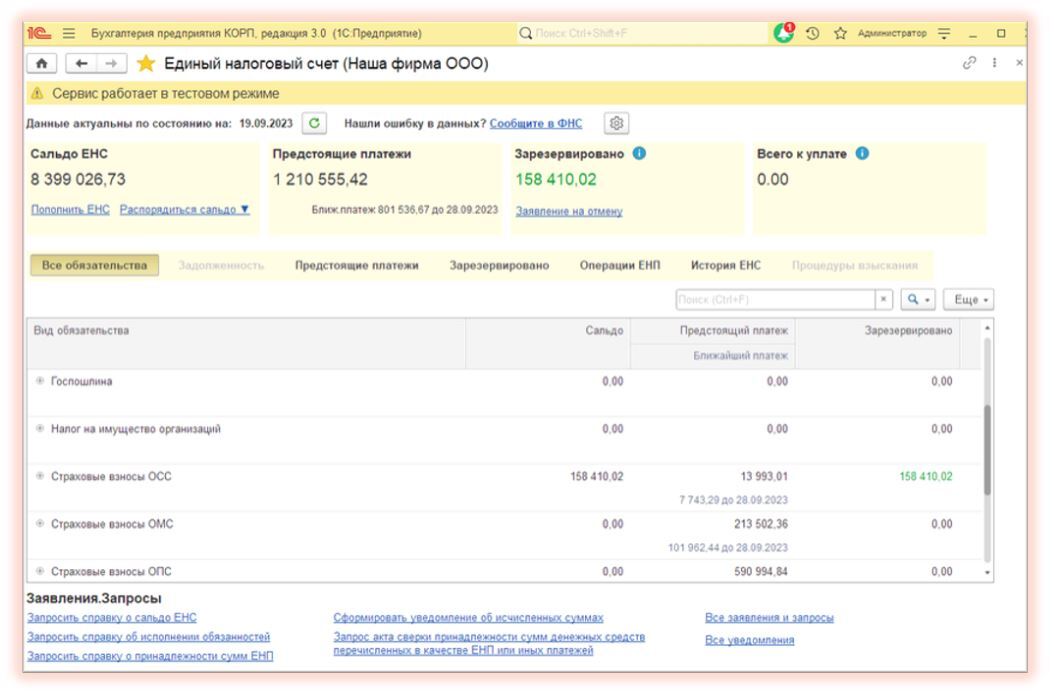The height and width of the screenshot is (698, 1054).
Task: Focus the global search field in title bar
Action: [x=642, y=33]
